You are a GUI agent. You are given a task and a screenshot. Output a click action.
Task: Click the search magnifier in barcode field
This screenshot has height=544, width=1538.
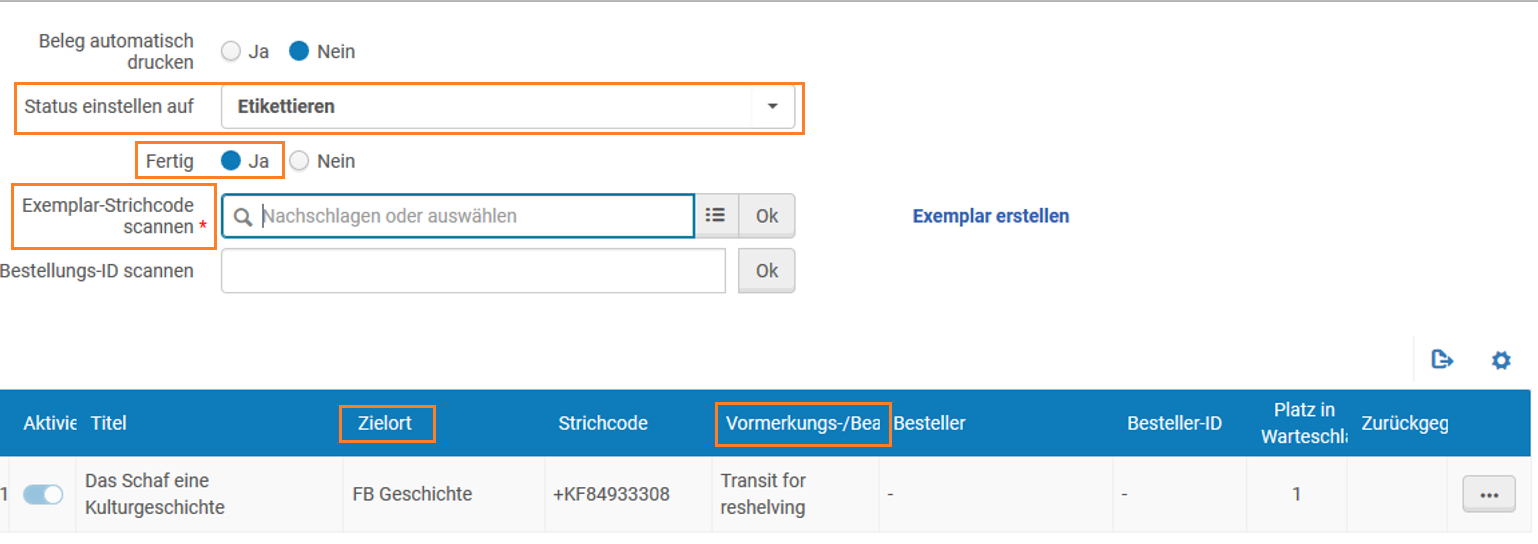[242, 216]
